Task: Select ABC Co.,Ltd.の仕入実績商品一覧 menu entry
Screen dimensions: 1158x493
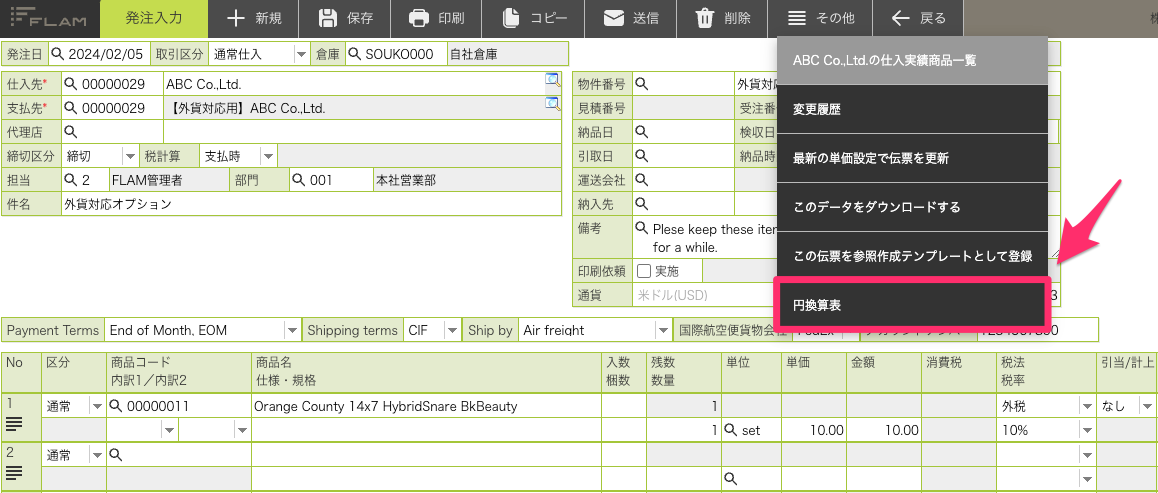Action: point(913,61)
